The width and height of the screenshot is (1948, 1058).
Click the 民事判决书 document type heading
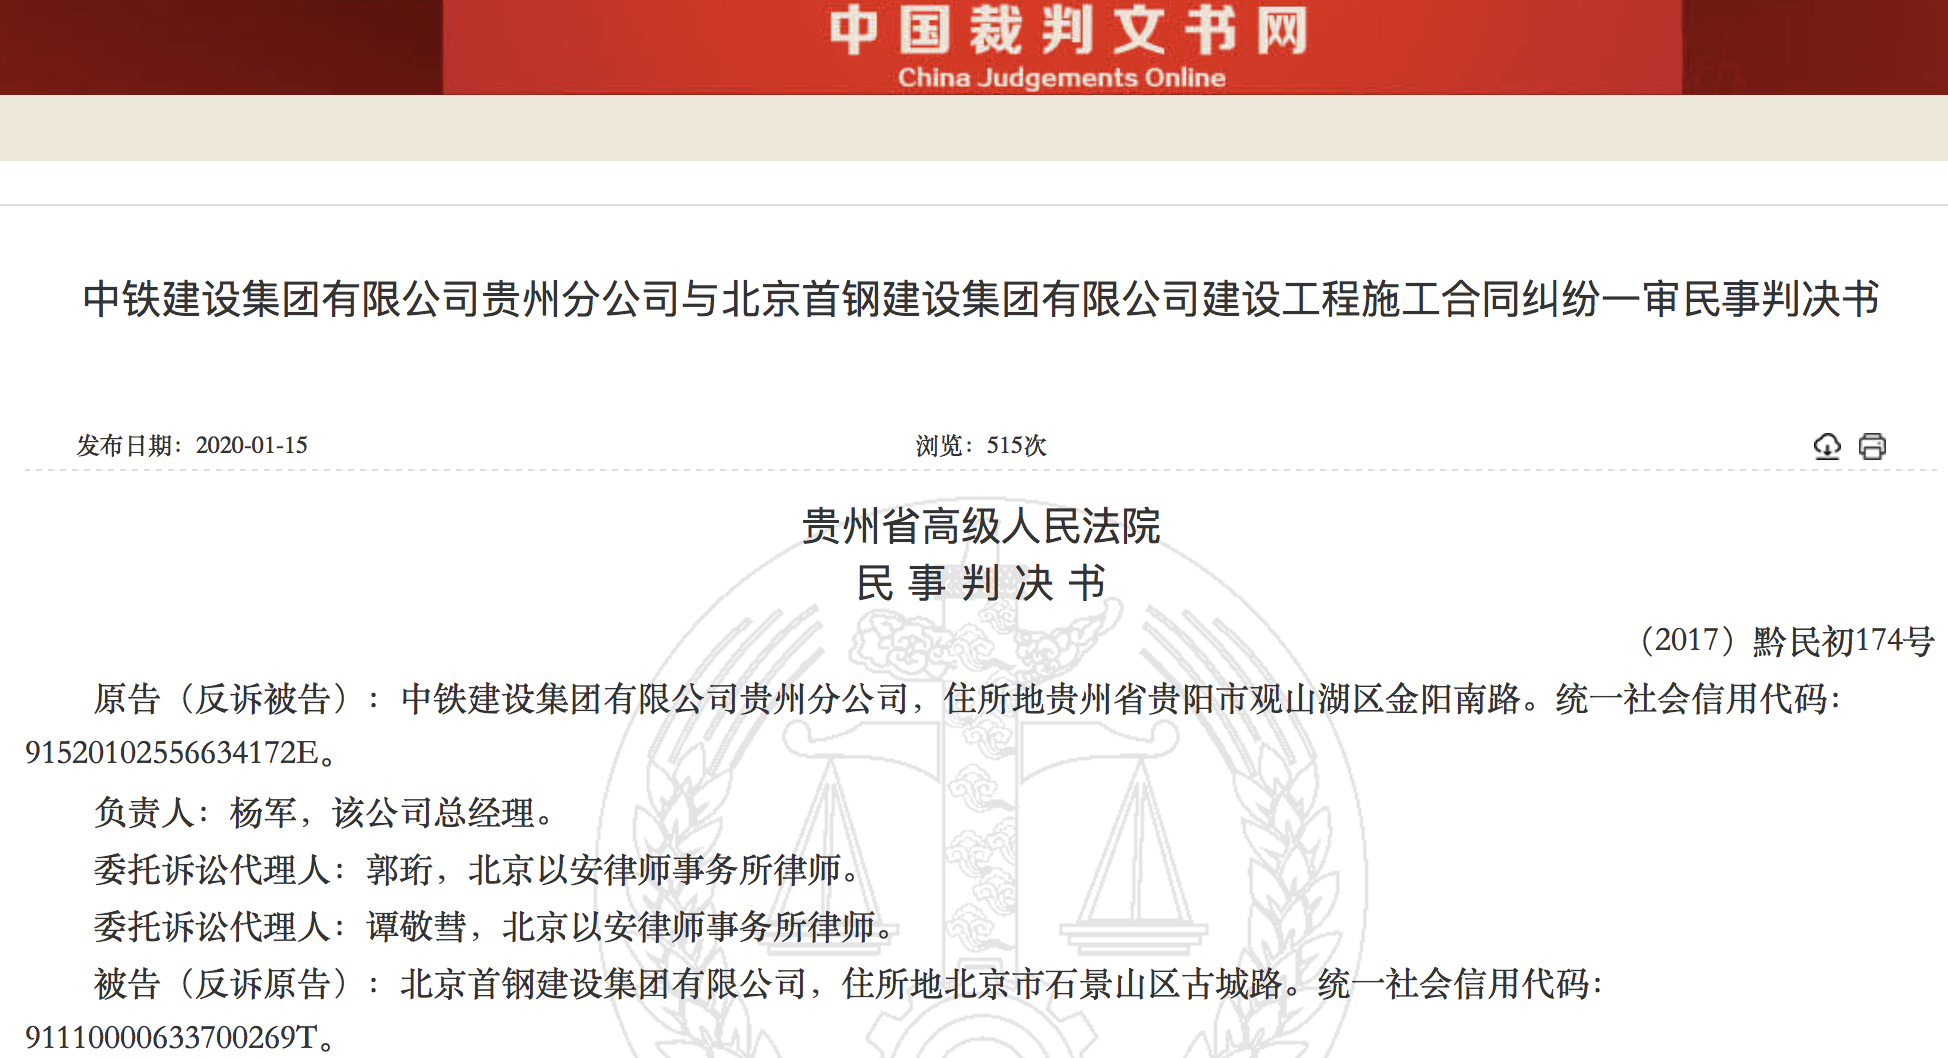980,583
